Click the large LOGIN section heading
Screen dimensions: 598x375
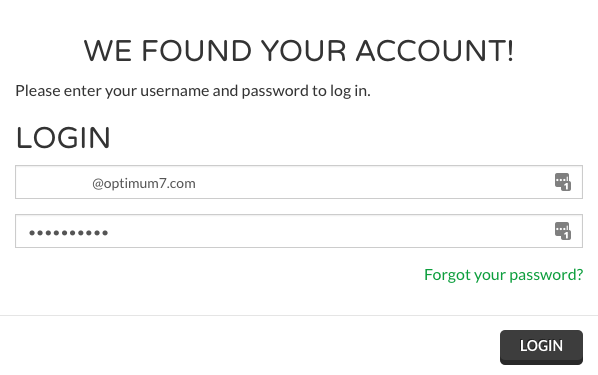pos(63,138)
